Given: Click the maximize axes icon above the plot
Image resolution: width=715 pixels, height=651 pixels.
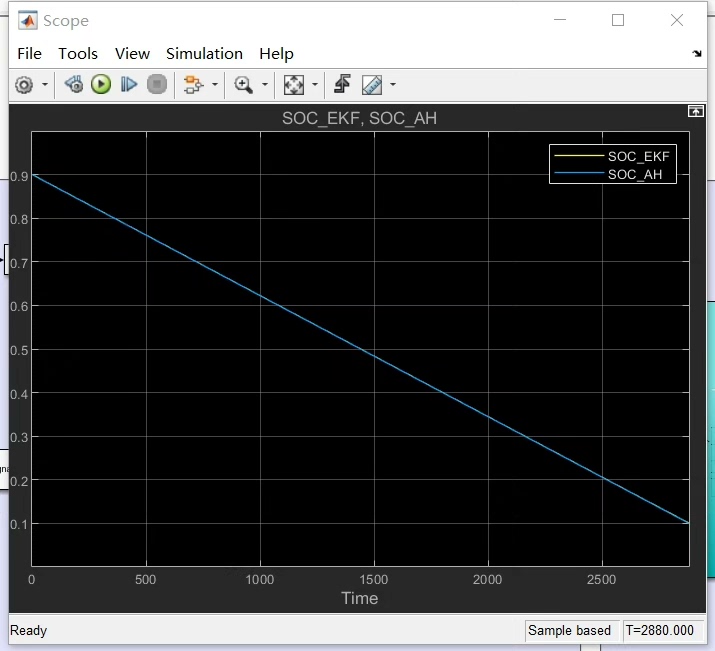Looking at the screenshot, I should (696, 111).
